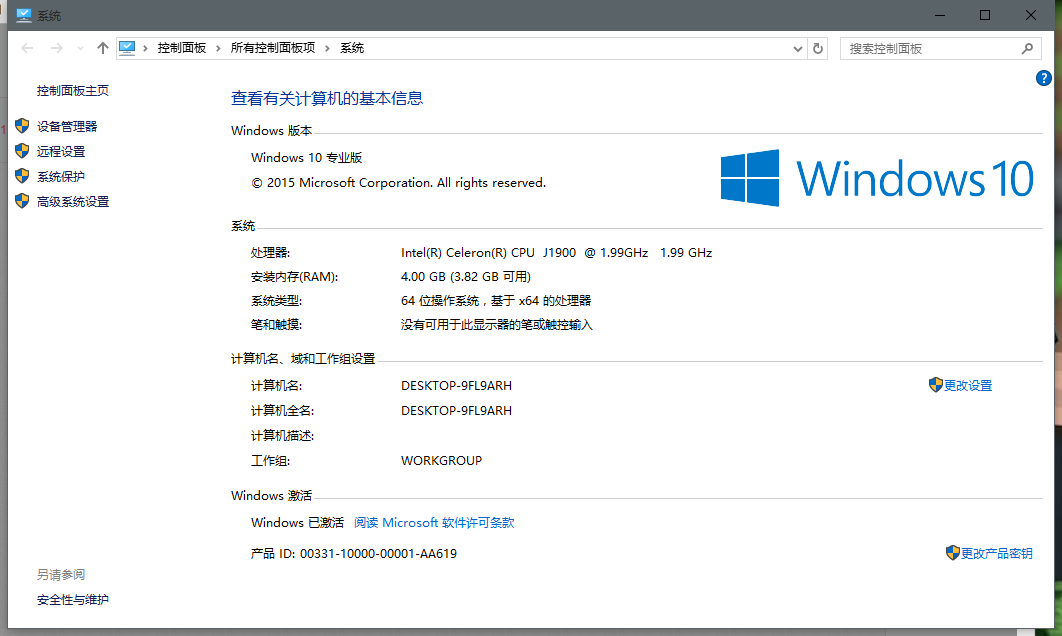
Task: Close the 系统 window
Action: point(1031,15)
